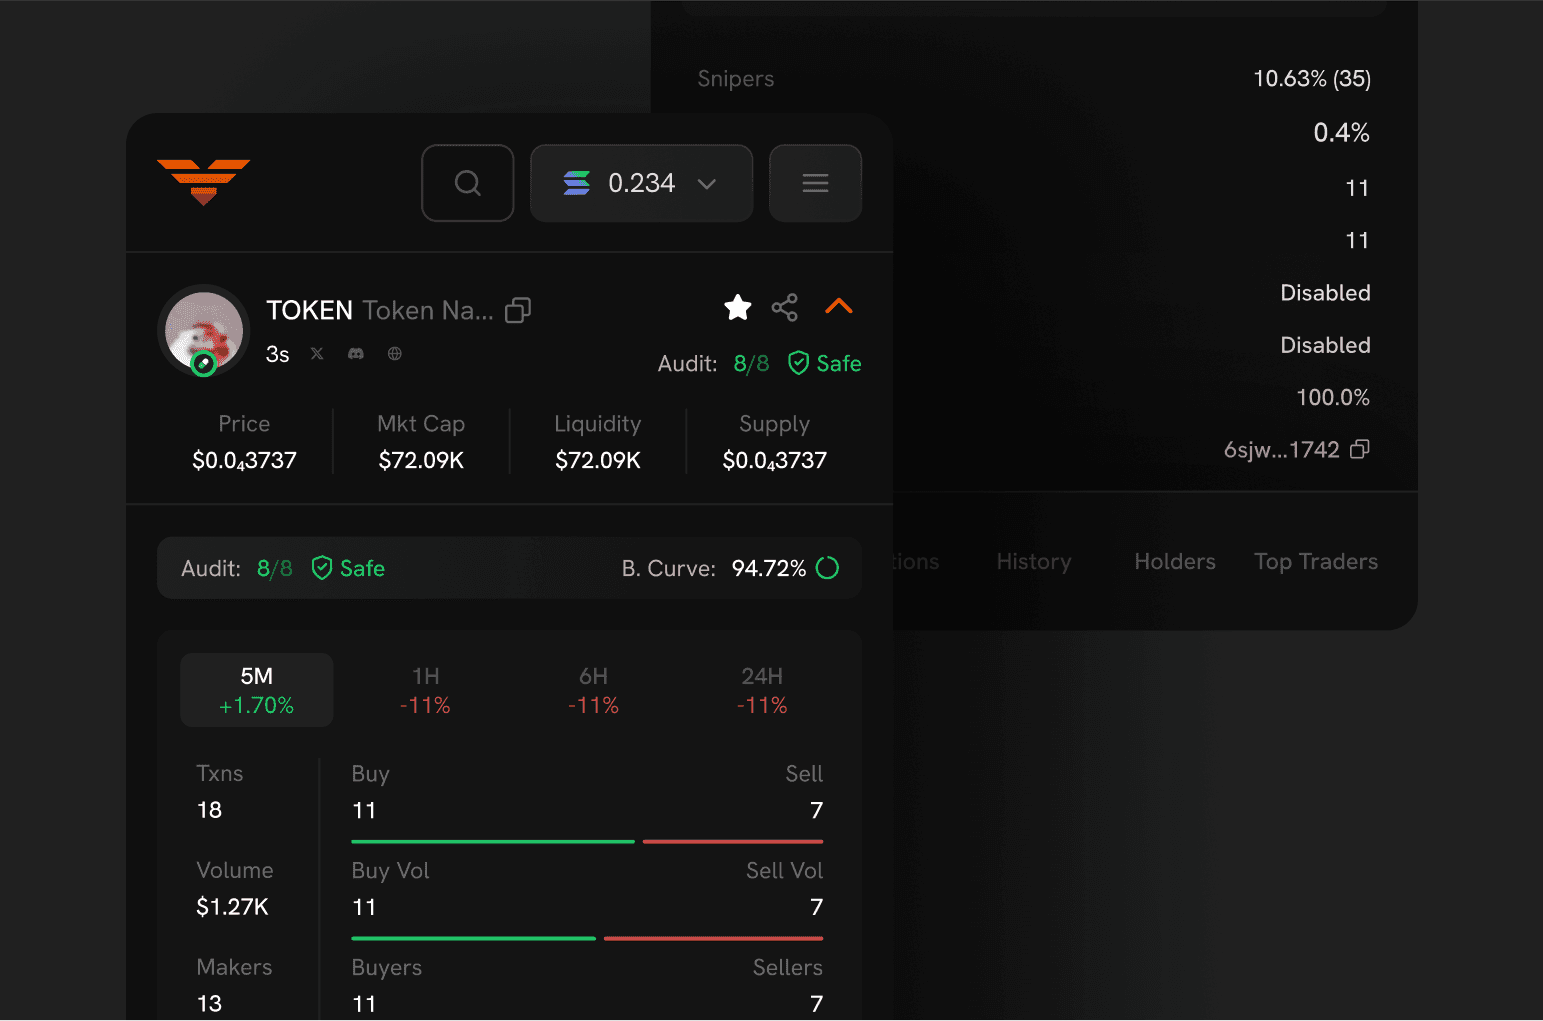Viewport: 1543px width, 1021px height.
Task: Open the token's Discord link
Action: (x=355, y=354)
